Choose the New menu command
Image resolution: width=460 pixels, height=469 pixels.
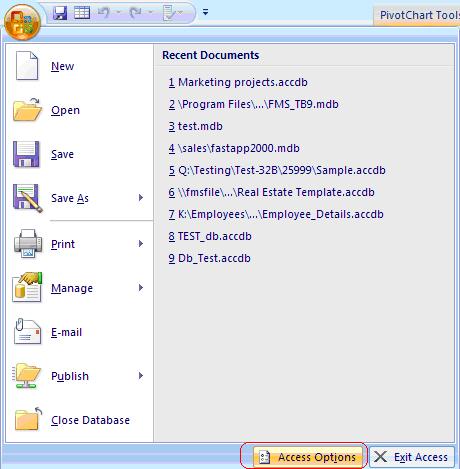79,66
